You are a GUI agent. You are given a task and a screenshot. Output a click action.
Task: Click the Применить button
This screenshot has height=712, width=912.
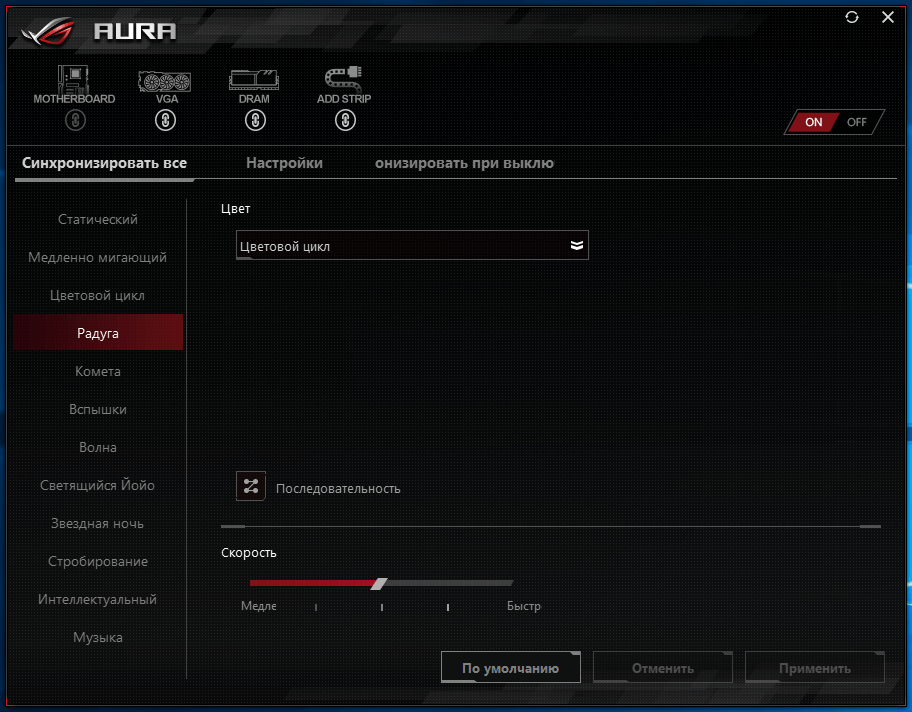(814, 668)
